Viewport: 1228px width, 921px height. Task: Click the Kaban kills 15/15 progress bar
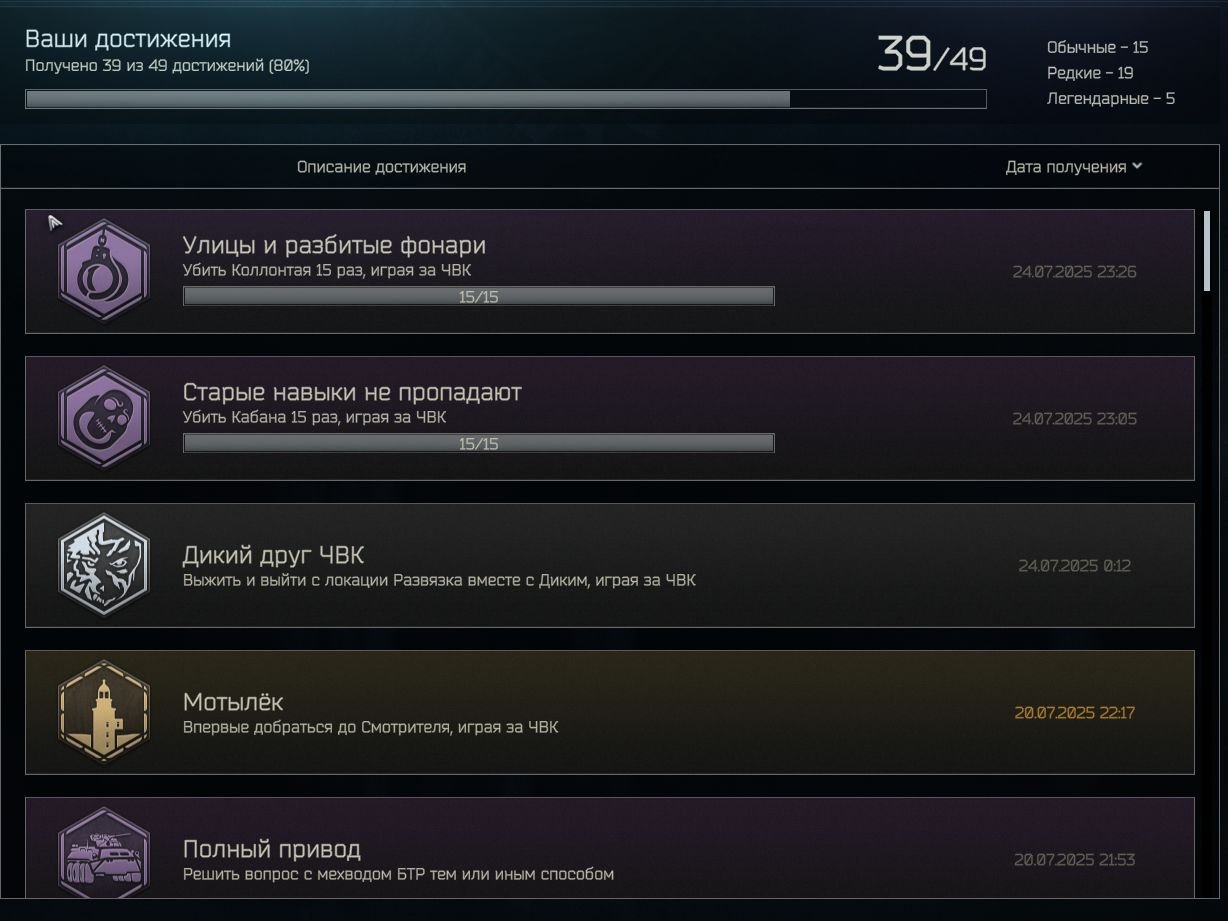478,444
